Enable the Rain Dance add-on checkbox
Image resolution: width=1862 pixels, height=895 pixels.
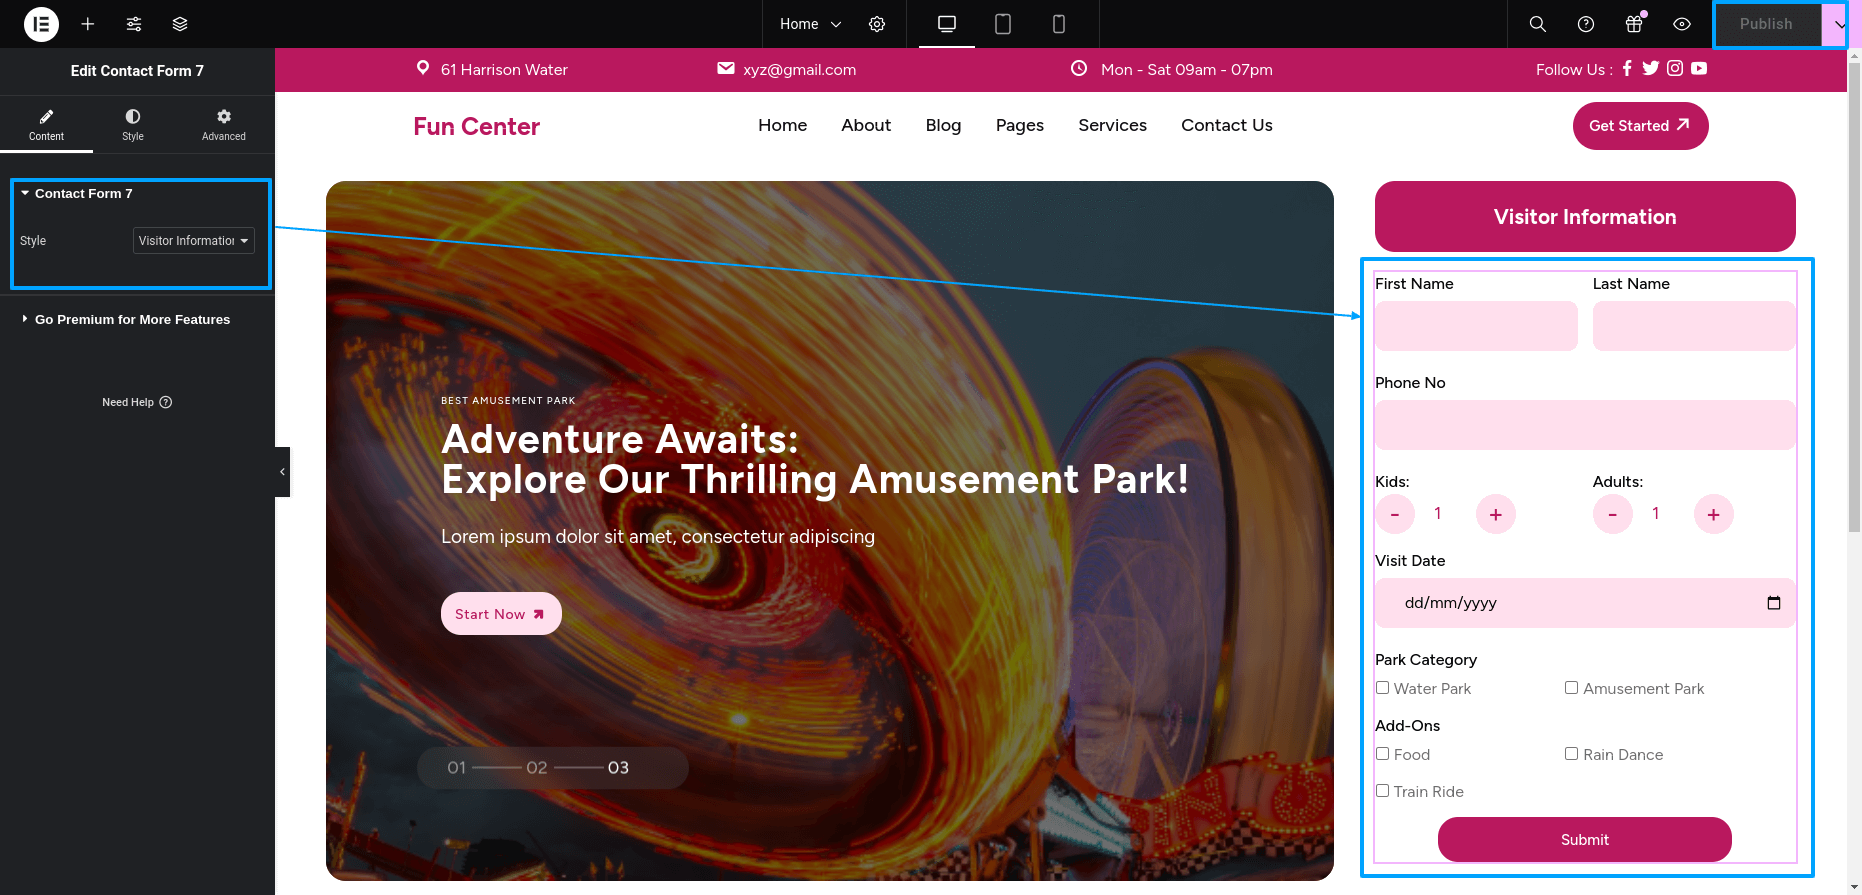coord(1571,754)
